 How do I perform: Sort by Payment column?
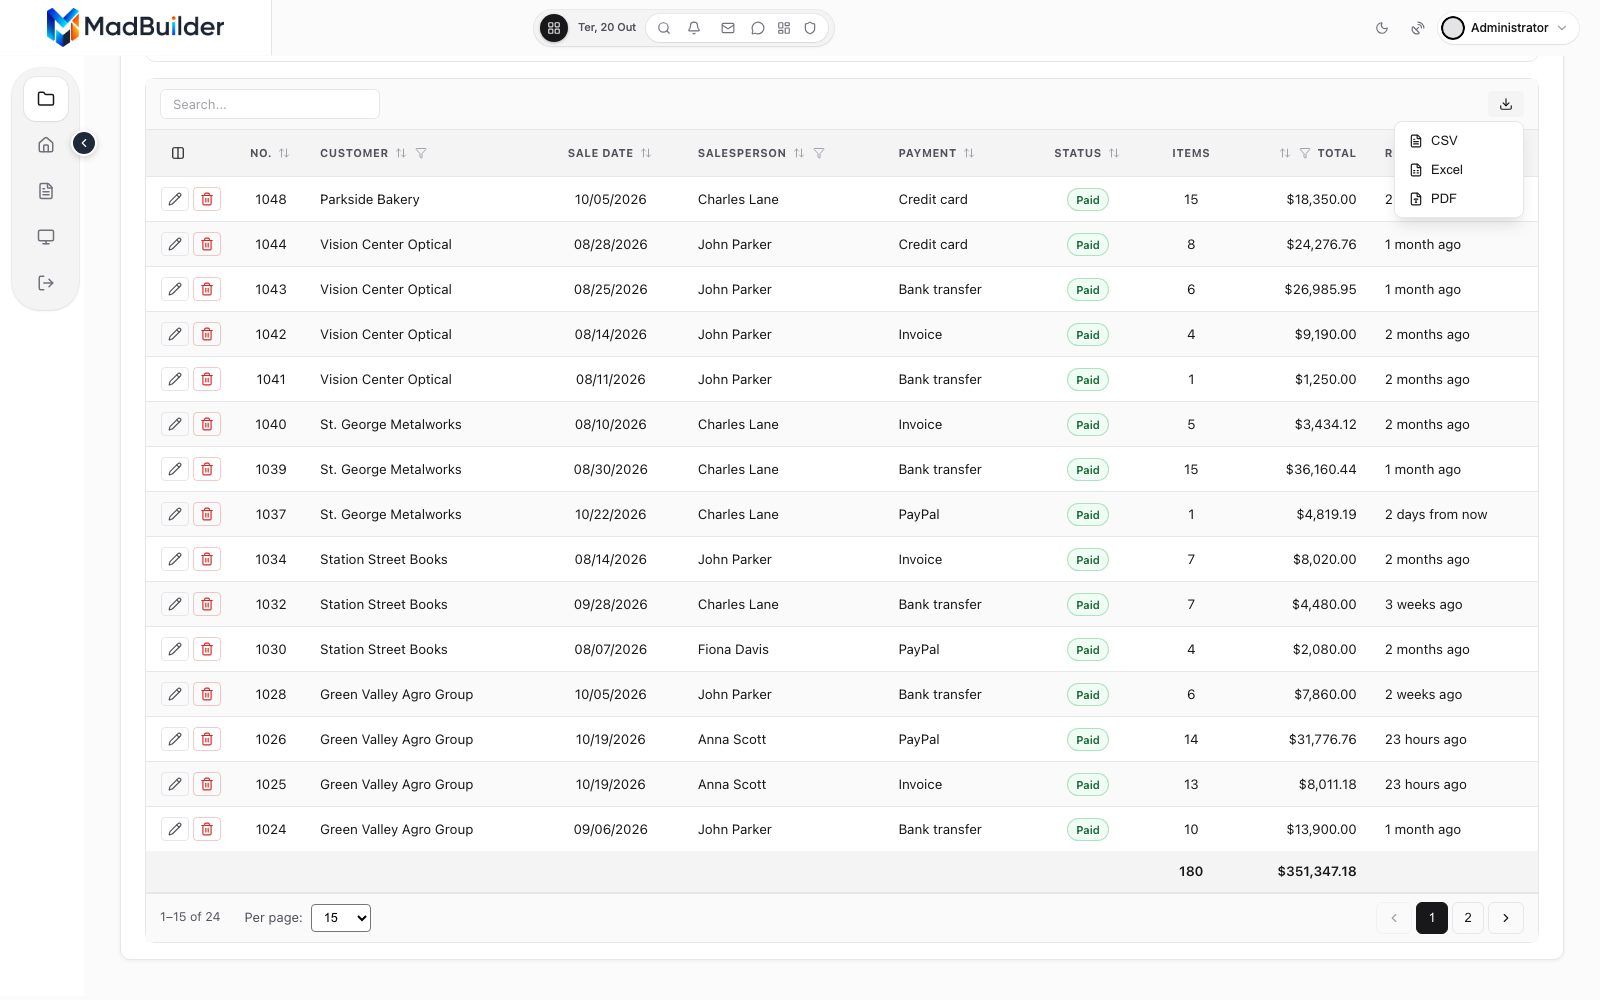coord(969,153)
